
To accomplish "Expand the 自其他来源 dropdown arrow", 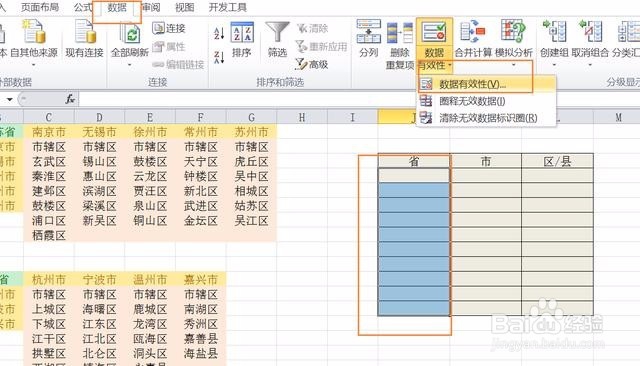I will [33, 65].
